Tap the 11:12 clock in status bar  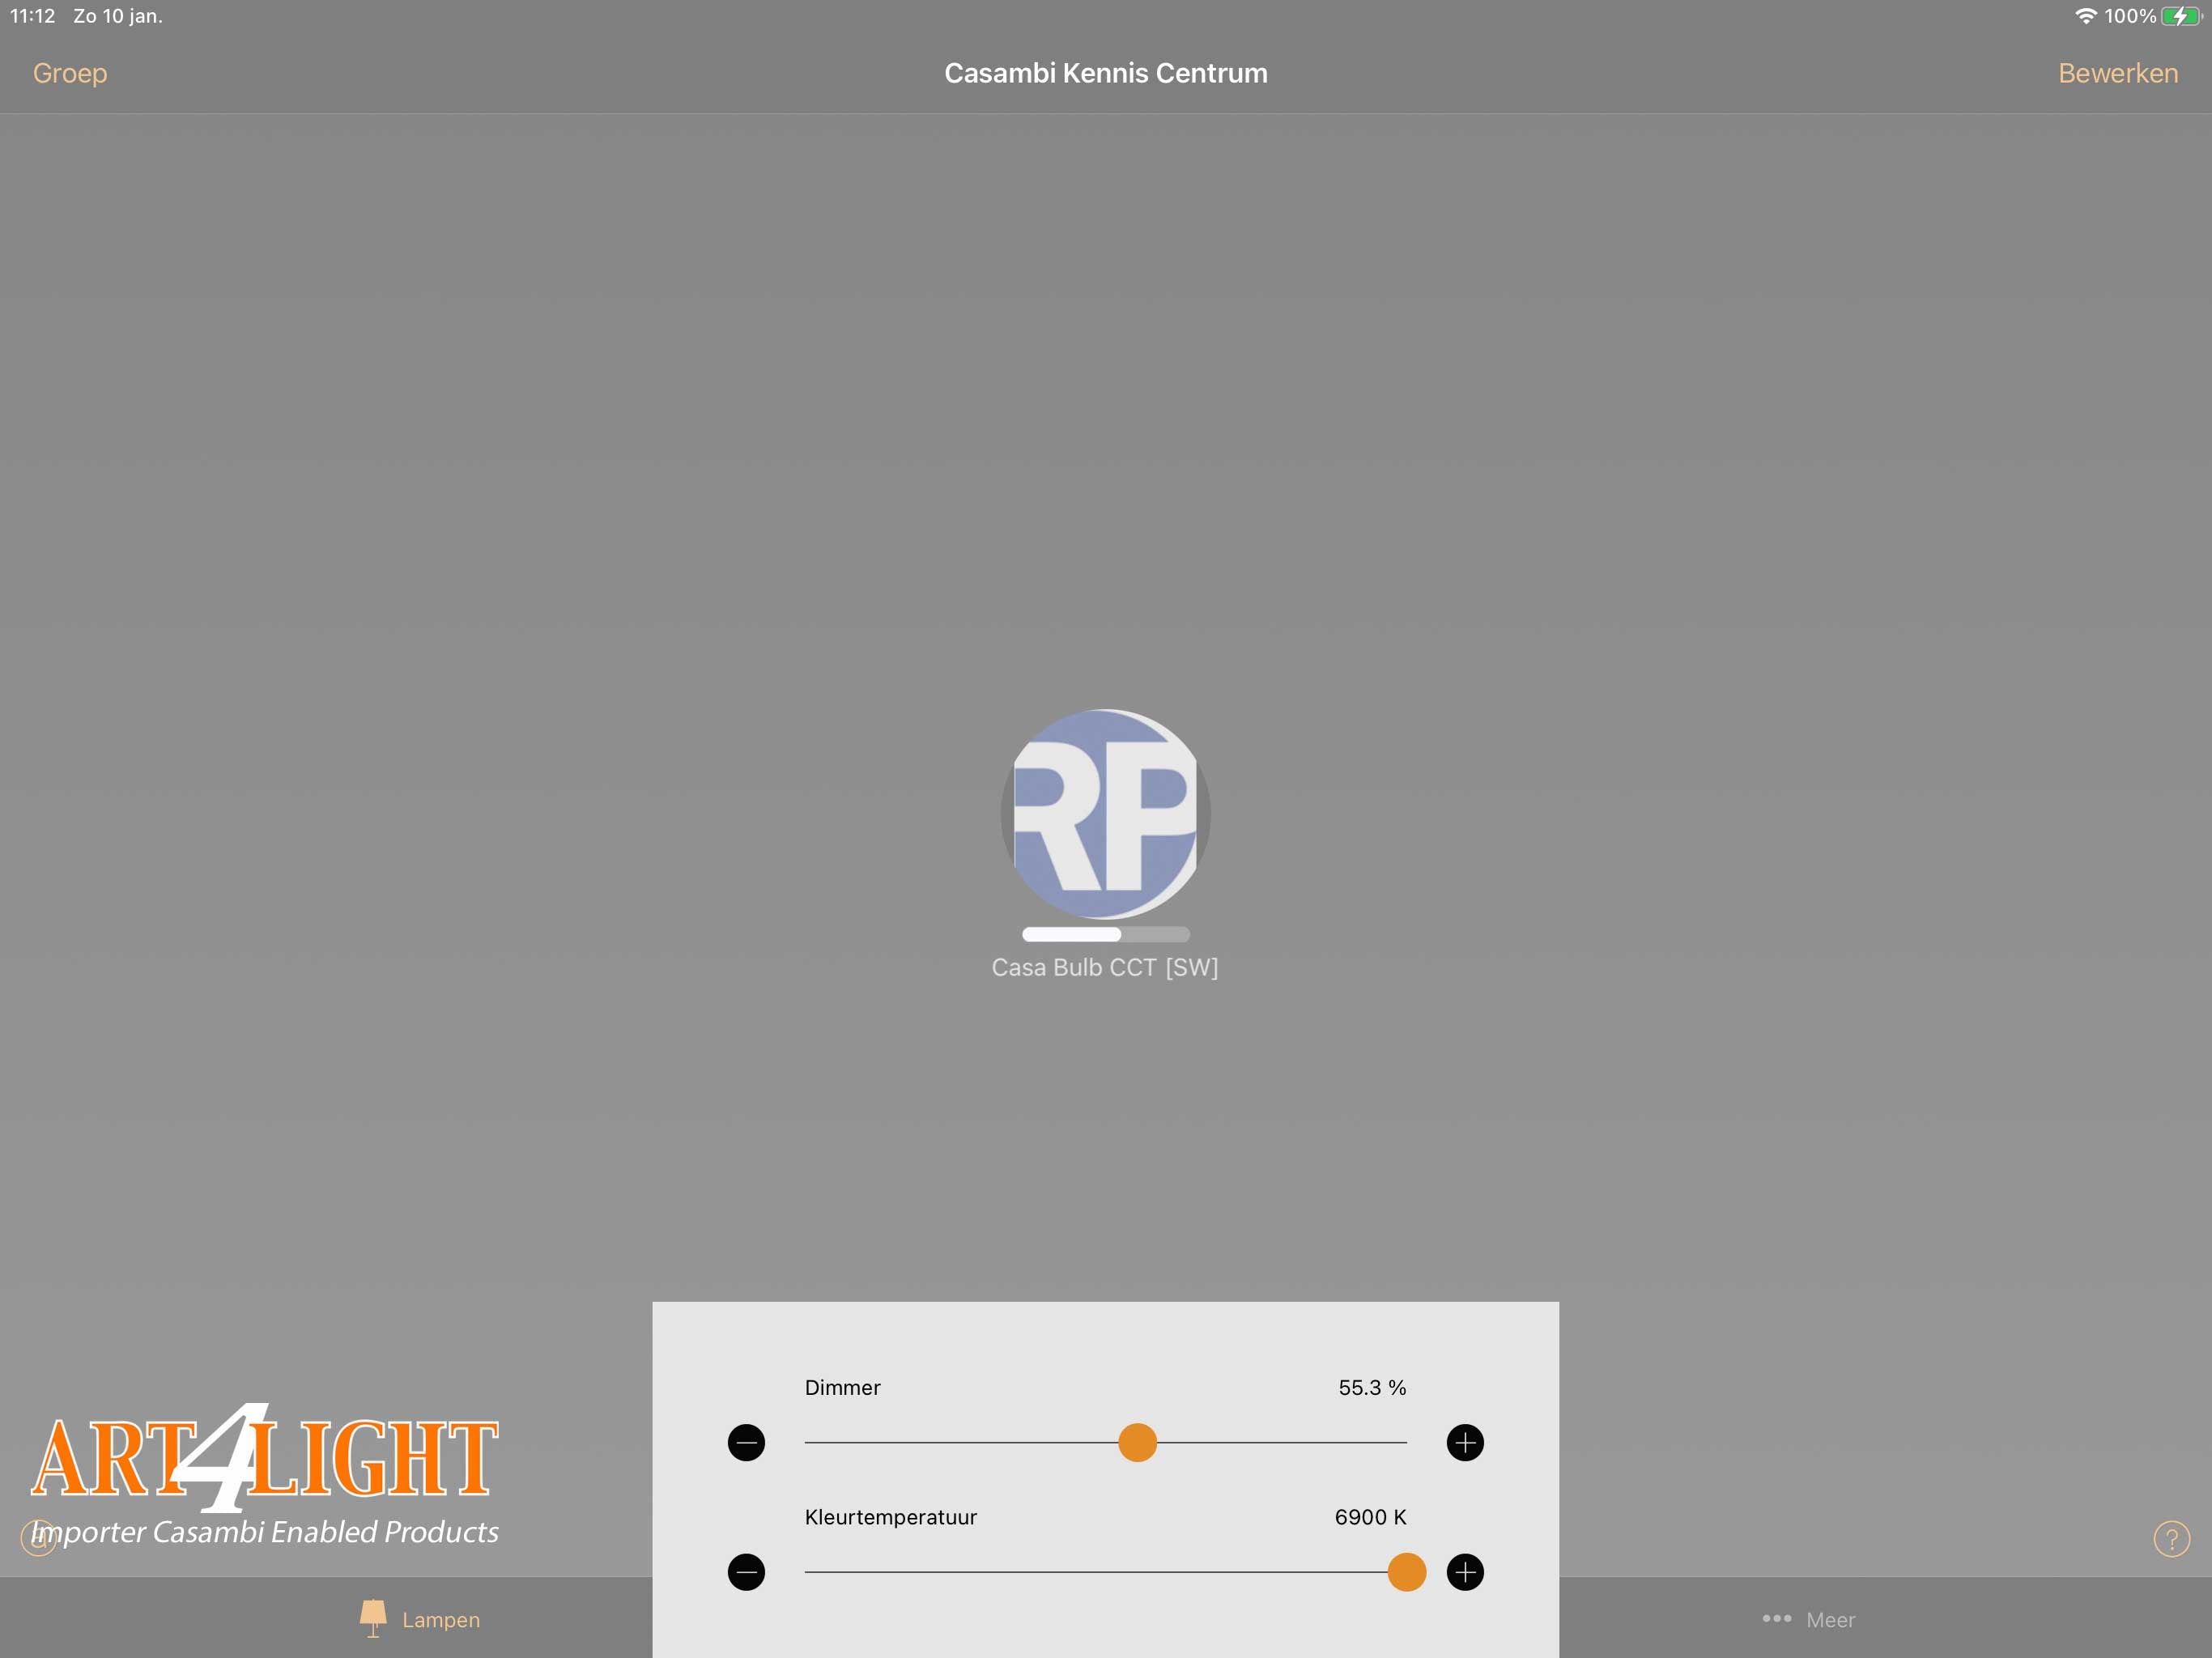tap(32, 16)
